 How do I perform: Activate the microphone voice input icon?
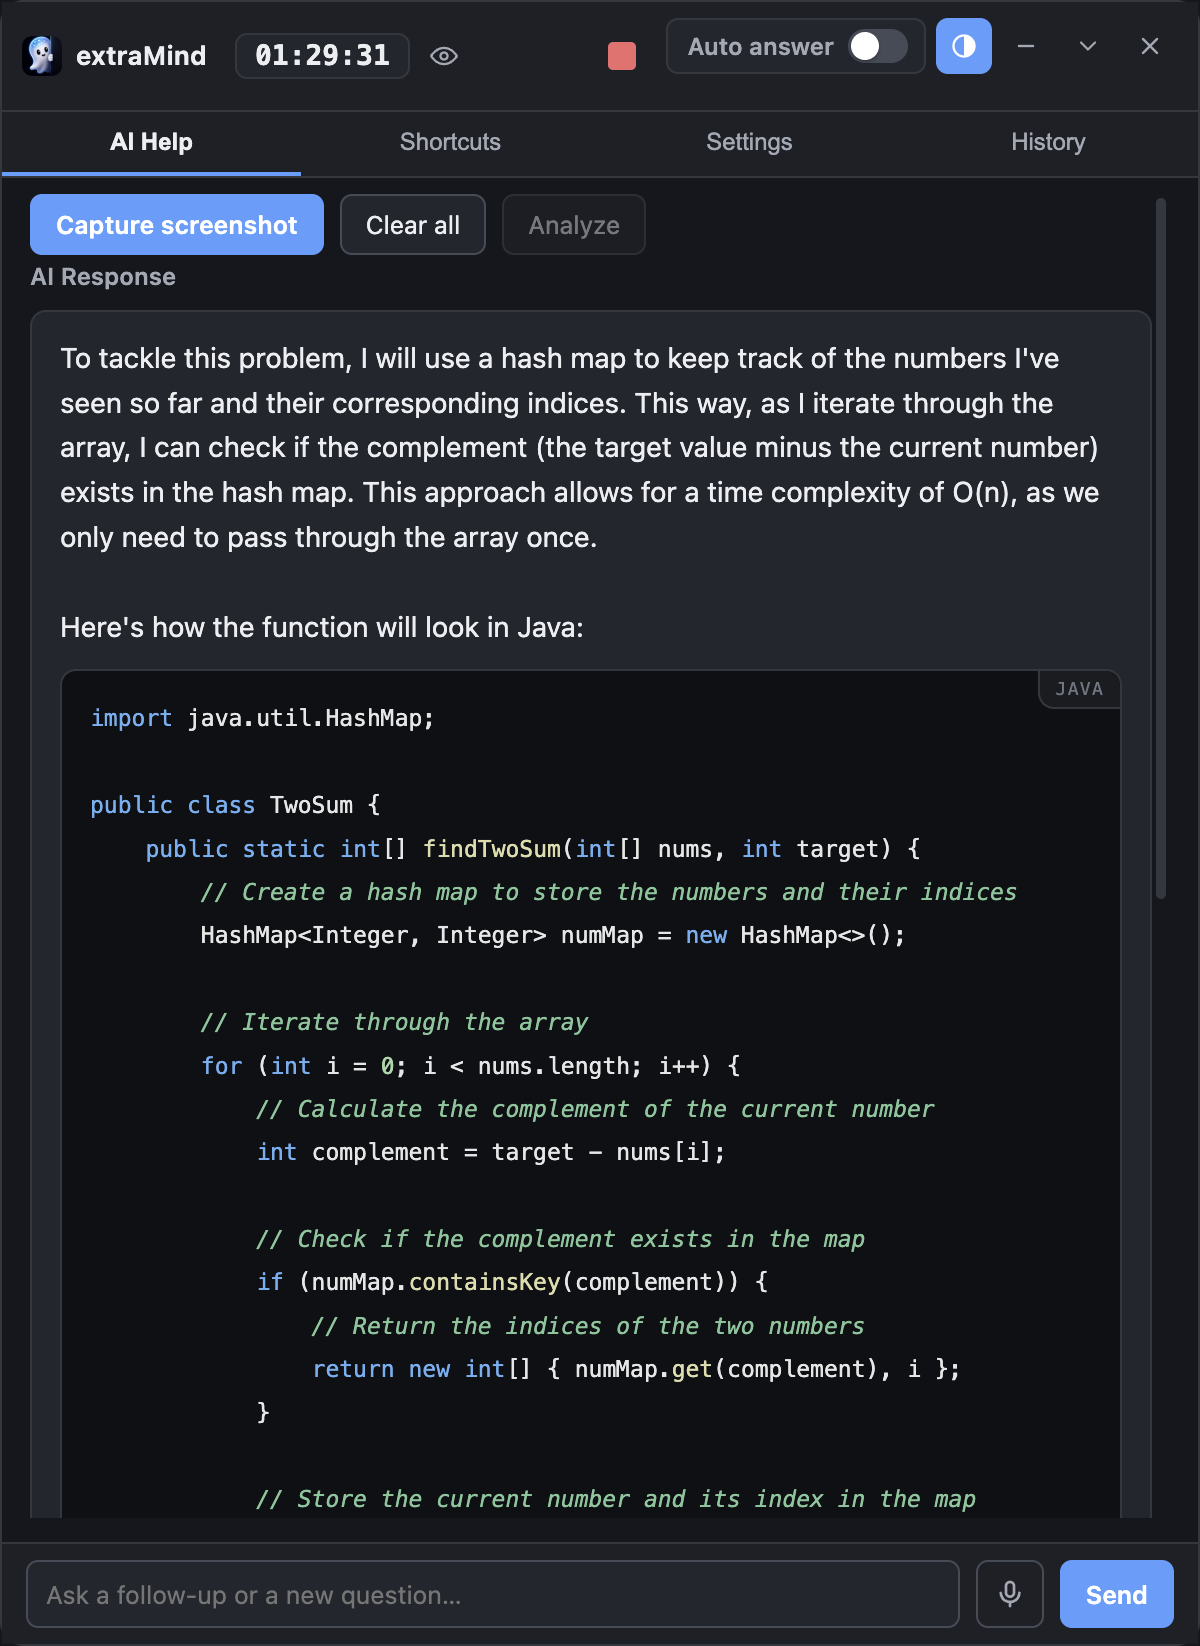point(1010,1594)
